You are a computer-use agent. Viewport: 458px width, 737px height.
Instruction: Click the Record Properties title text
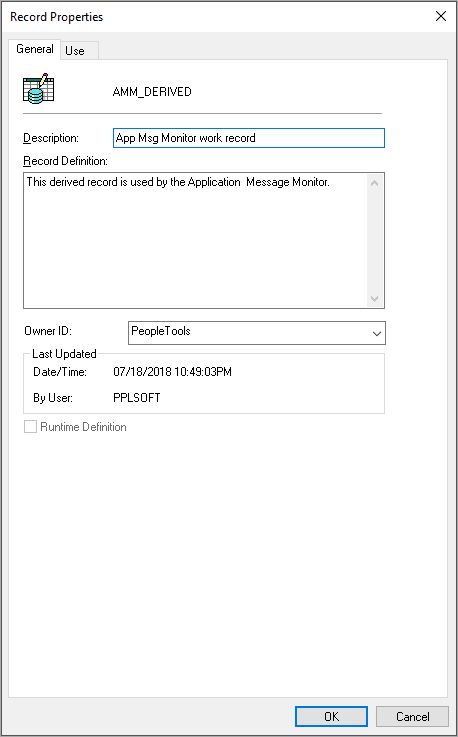pyautogui.click(x=56, y=17)
